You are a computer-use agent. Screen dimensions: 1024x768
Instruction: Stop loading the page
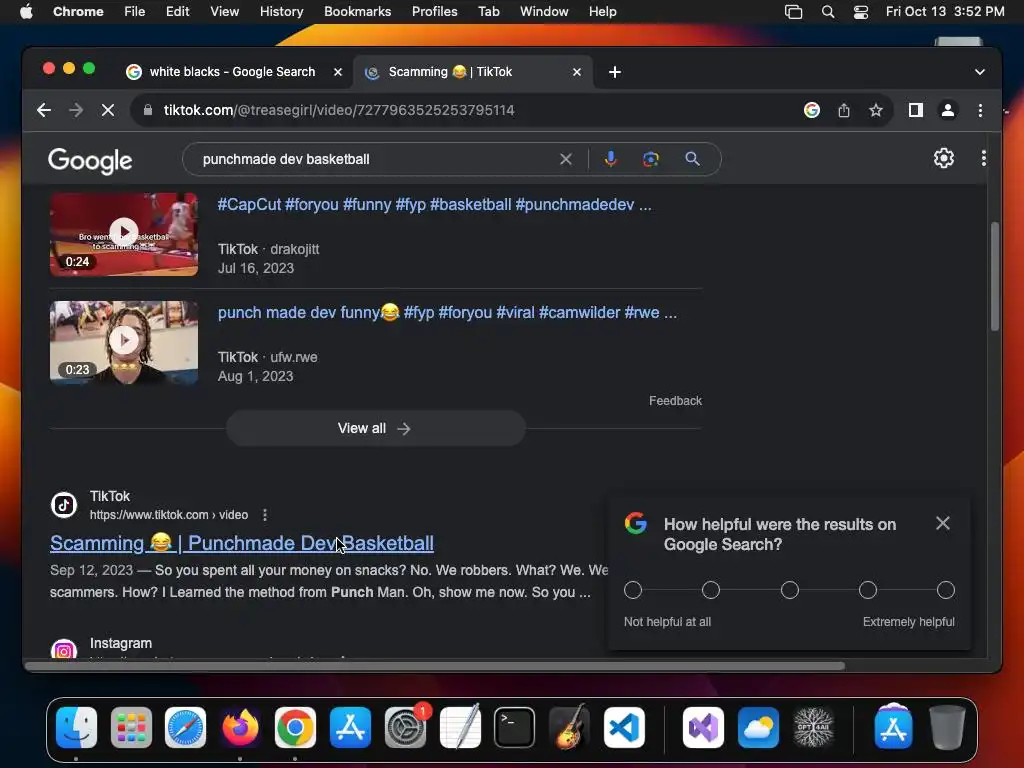click(108, 110)
